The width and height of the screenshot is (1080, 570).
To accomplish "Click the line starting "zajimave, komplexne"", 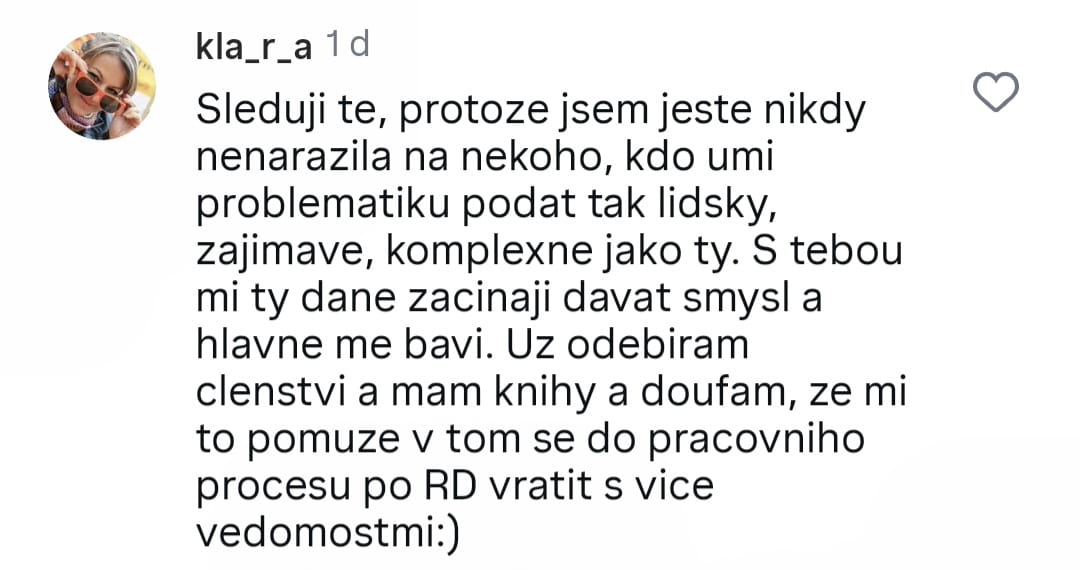I will click(x=549, y=250).
